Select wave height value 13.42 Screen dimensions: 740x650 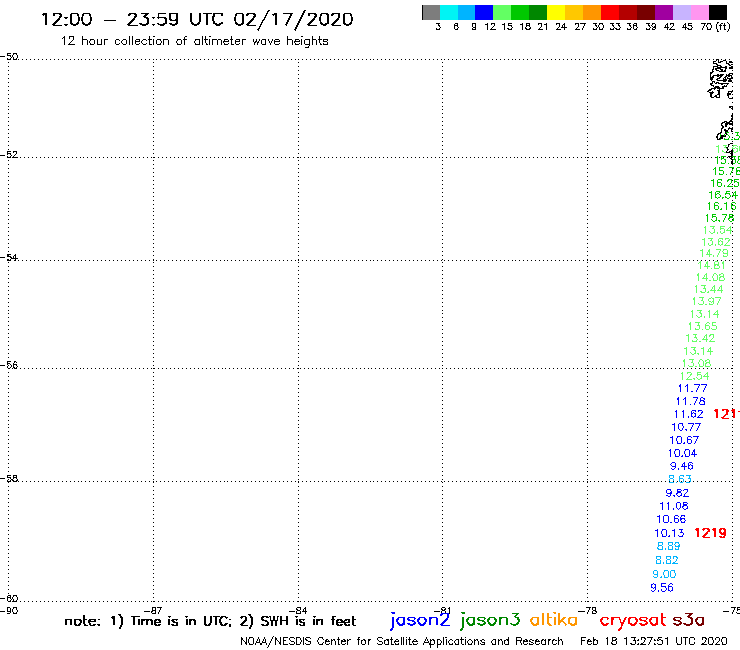point(700,338)
